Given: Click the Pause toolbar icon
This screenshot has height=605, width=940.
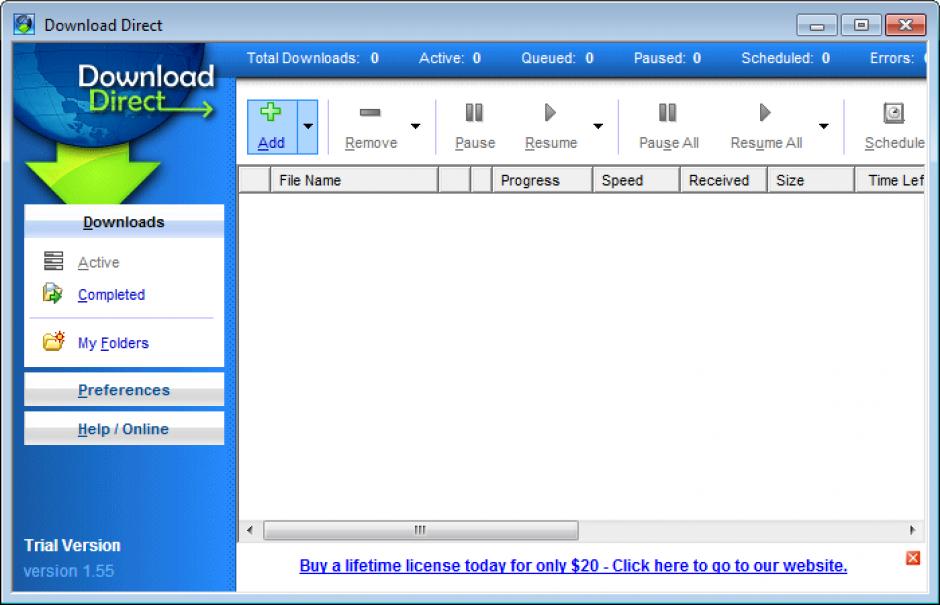Looking at the screenshot, I should point(474,113).
